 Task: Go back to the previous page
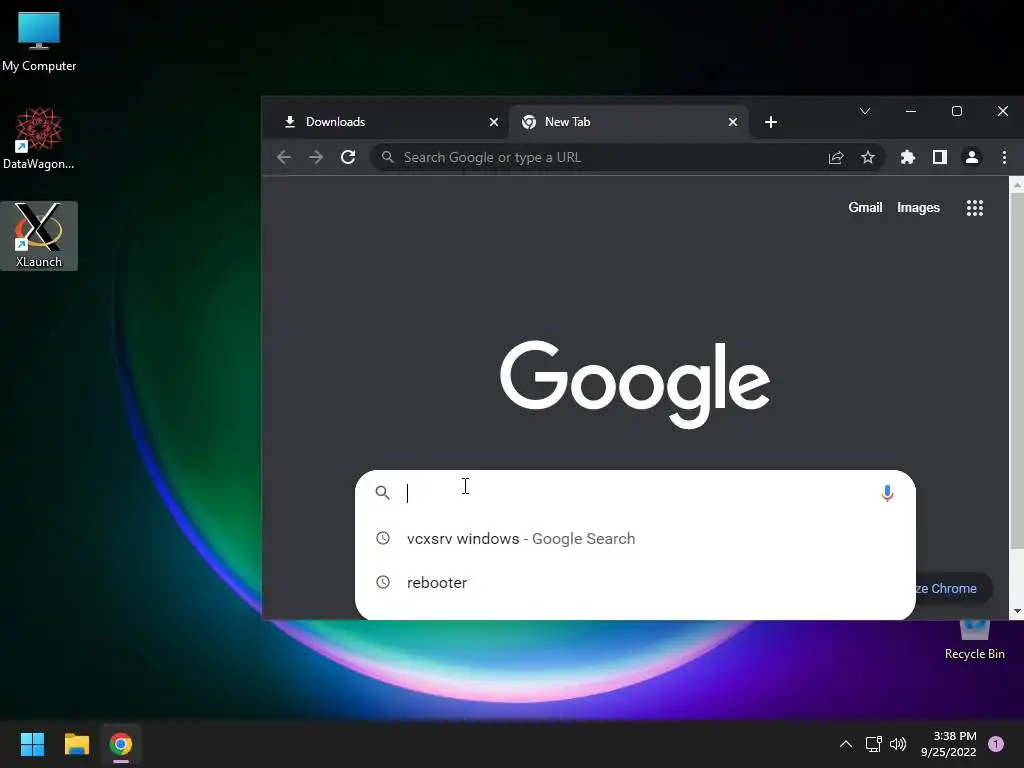(283, 157)
